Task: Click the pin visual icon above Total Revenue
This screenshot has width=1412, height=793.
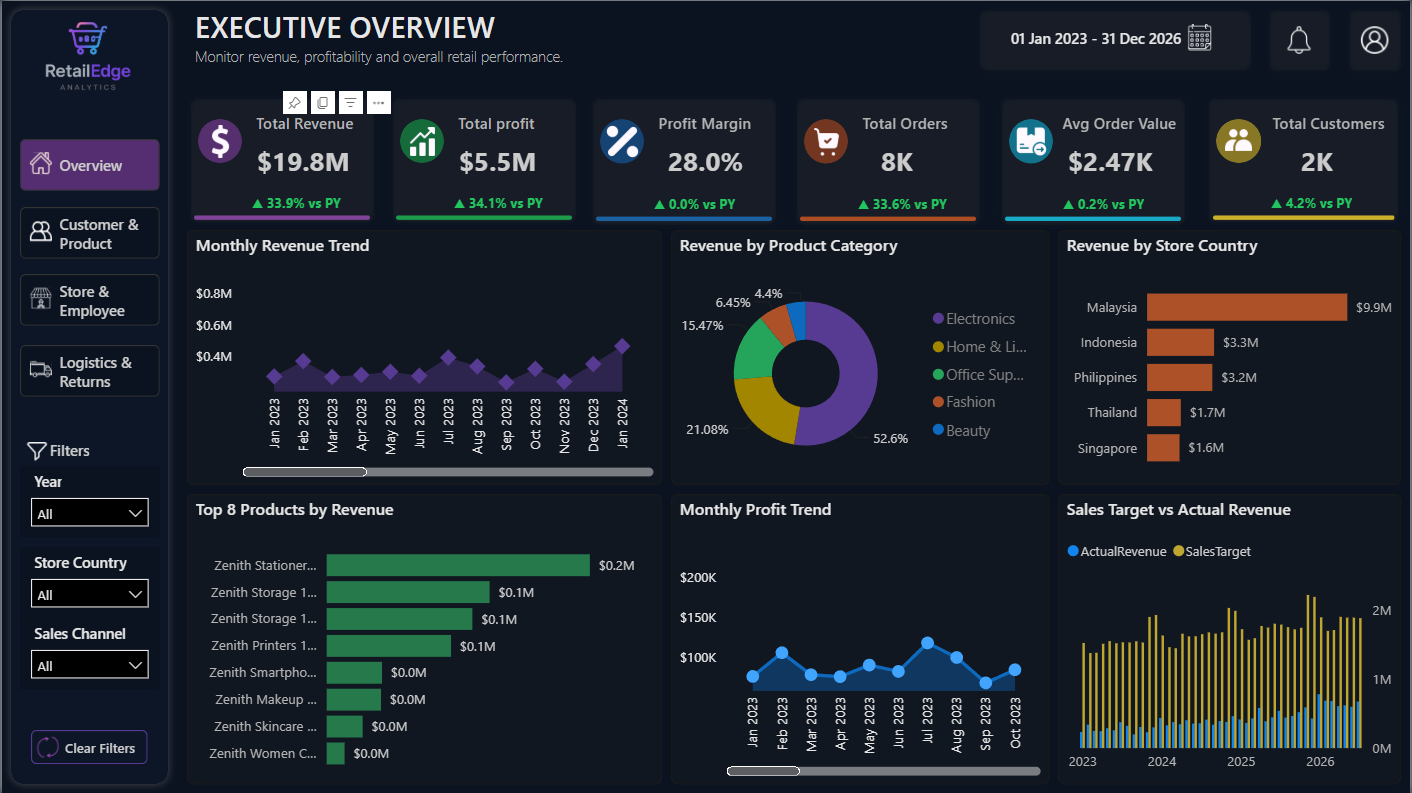Action: 294,103
